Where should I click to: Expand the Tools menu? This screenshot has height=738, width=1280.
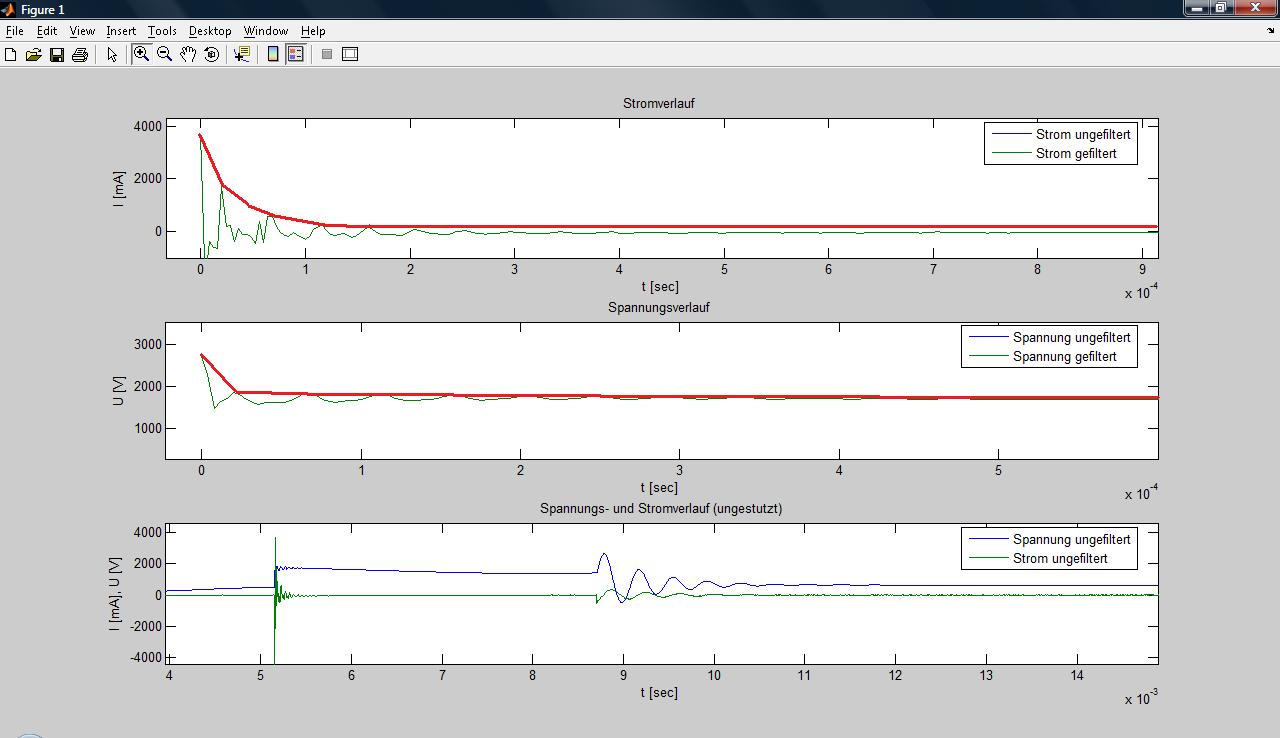click(162, 31)
